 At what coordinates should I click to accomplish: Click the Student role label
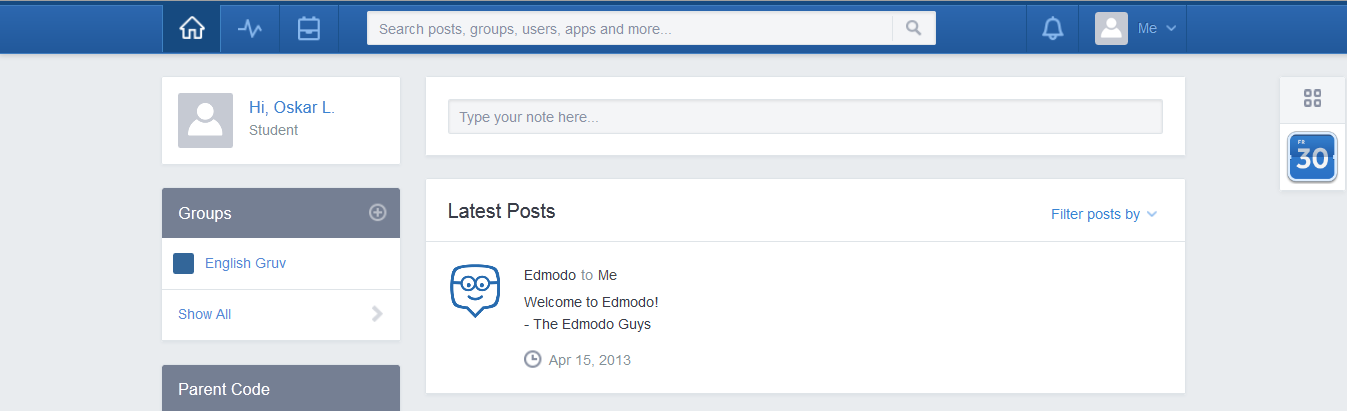[x=273, y=130]
